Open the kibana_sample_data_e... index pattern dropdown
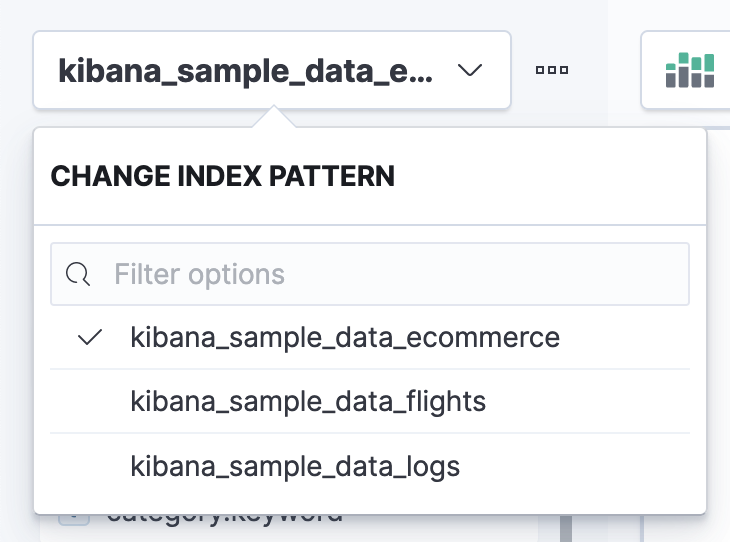This screenshot has height=542, width=730. [x=272, y=70]
